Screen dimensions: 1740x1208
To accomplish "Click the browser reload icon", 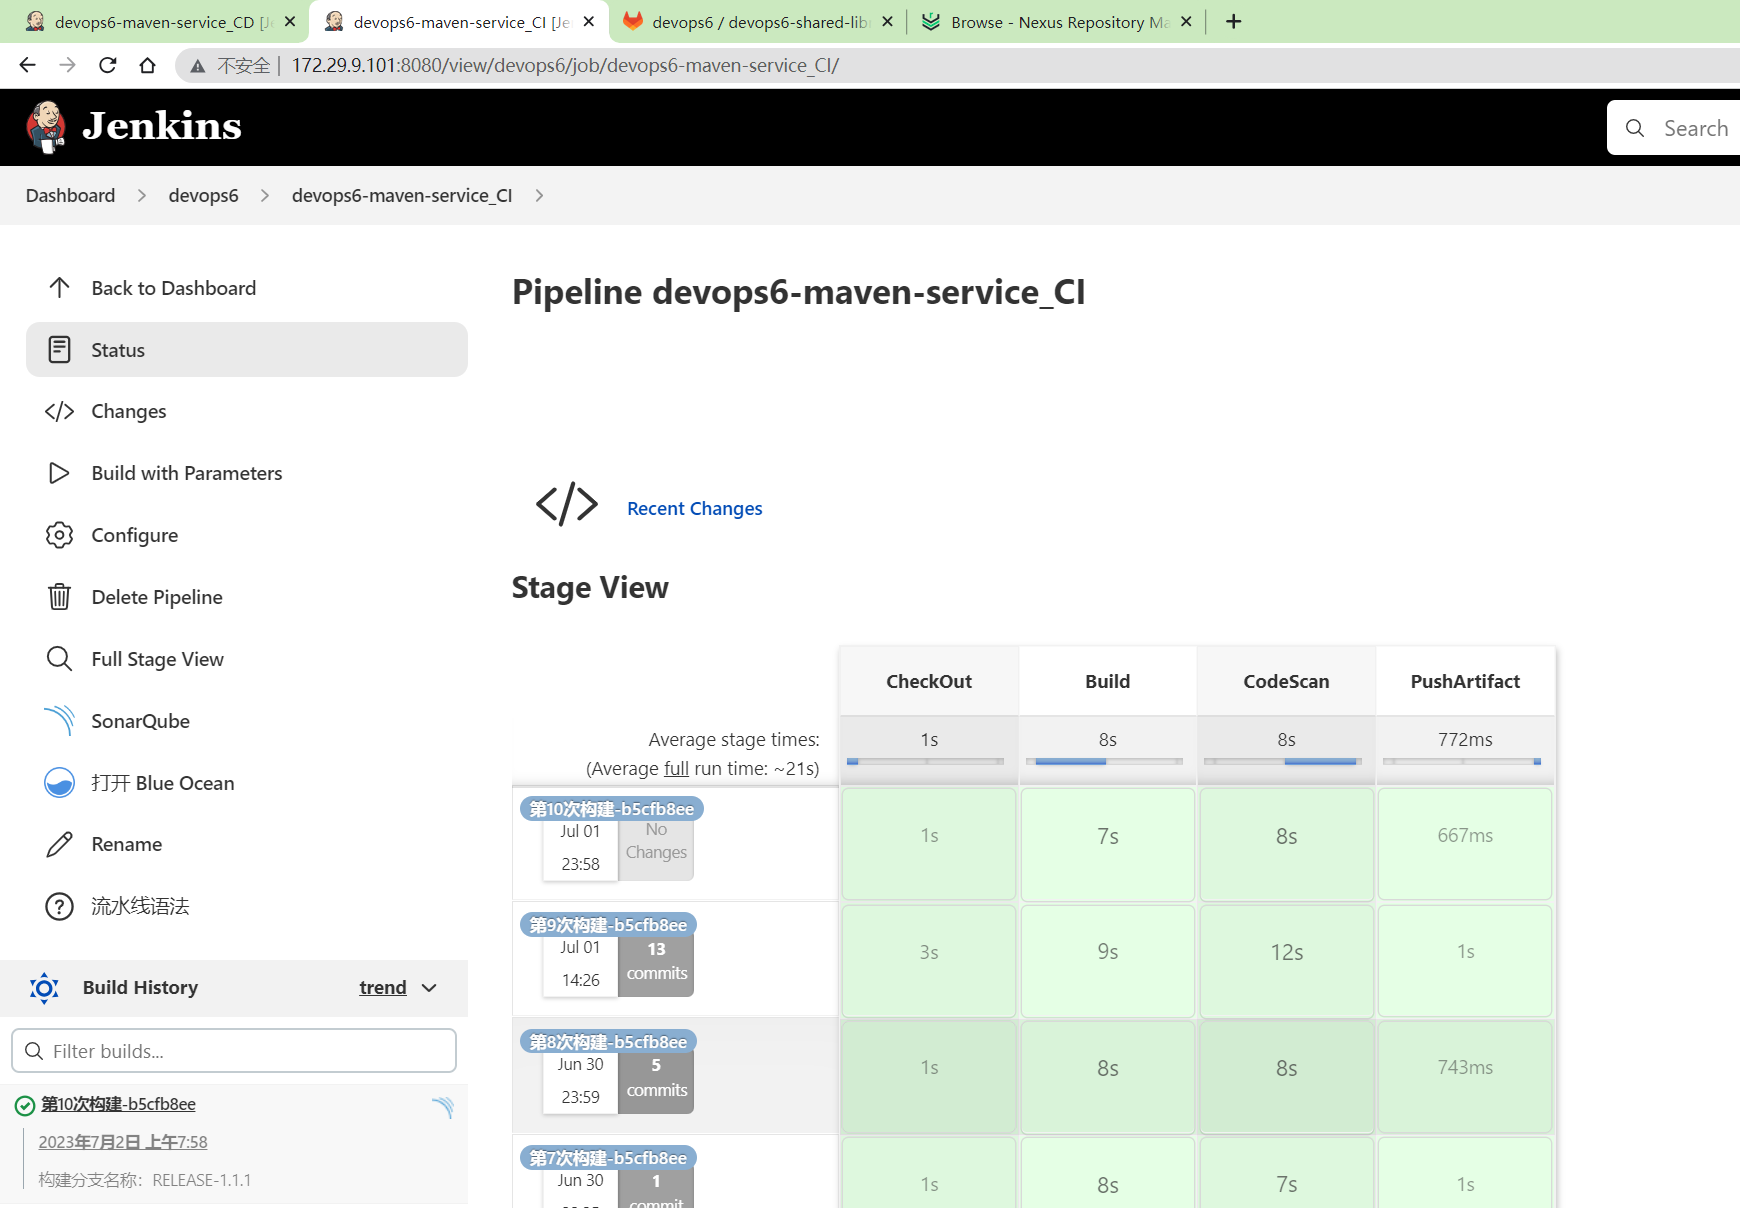I will [108, 65].
